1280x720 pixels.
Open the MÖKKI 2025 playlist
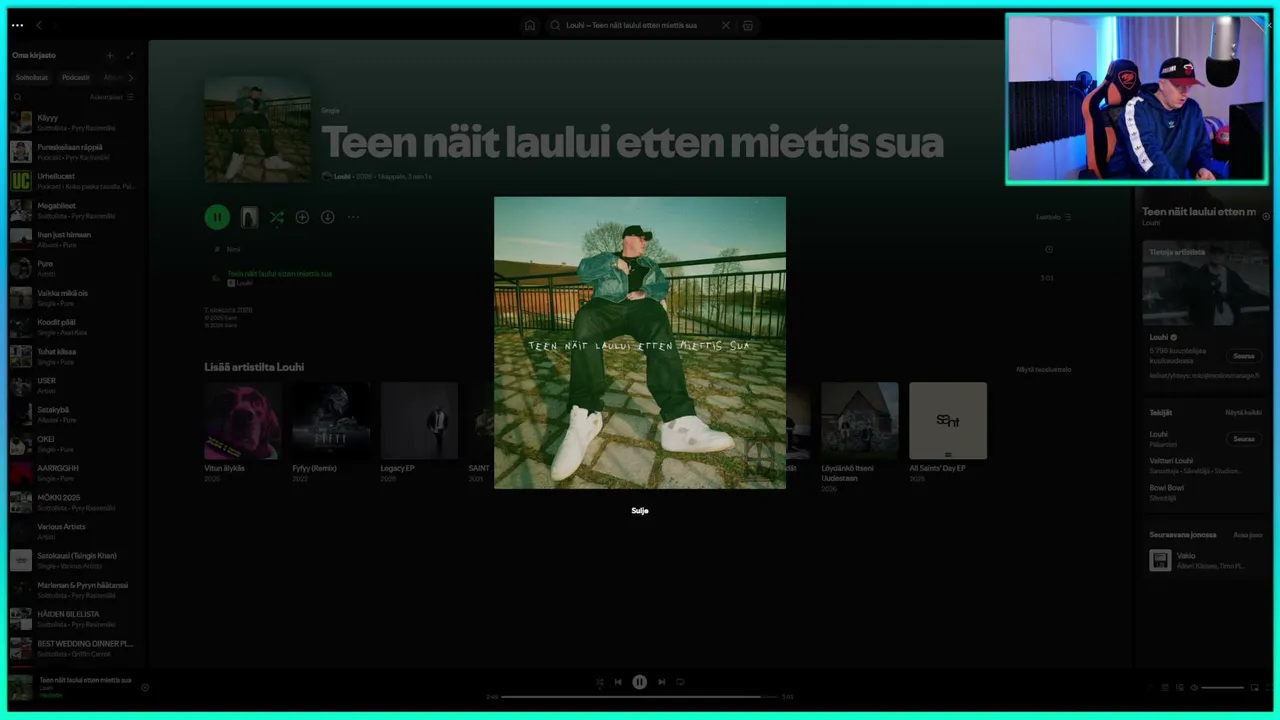click(74, 502)
